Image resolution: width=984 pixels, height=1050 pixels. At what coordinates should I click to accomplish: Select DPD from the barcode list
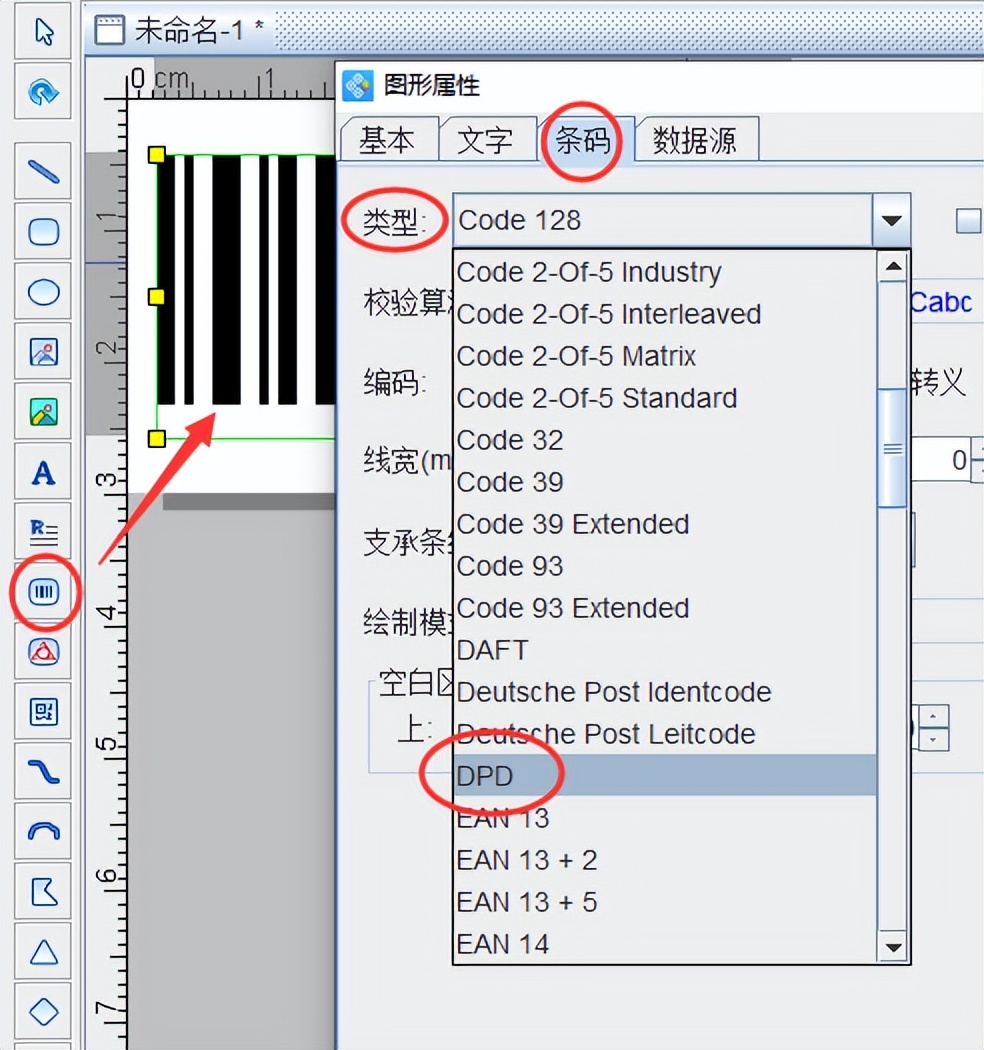point(483,775)
